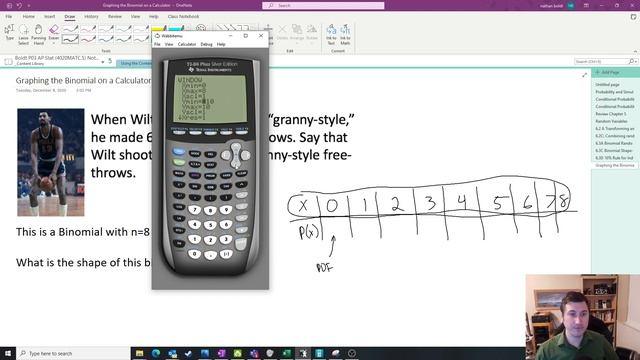
Task: Click the calculator down arrow key
Action: (236, 164)
